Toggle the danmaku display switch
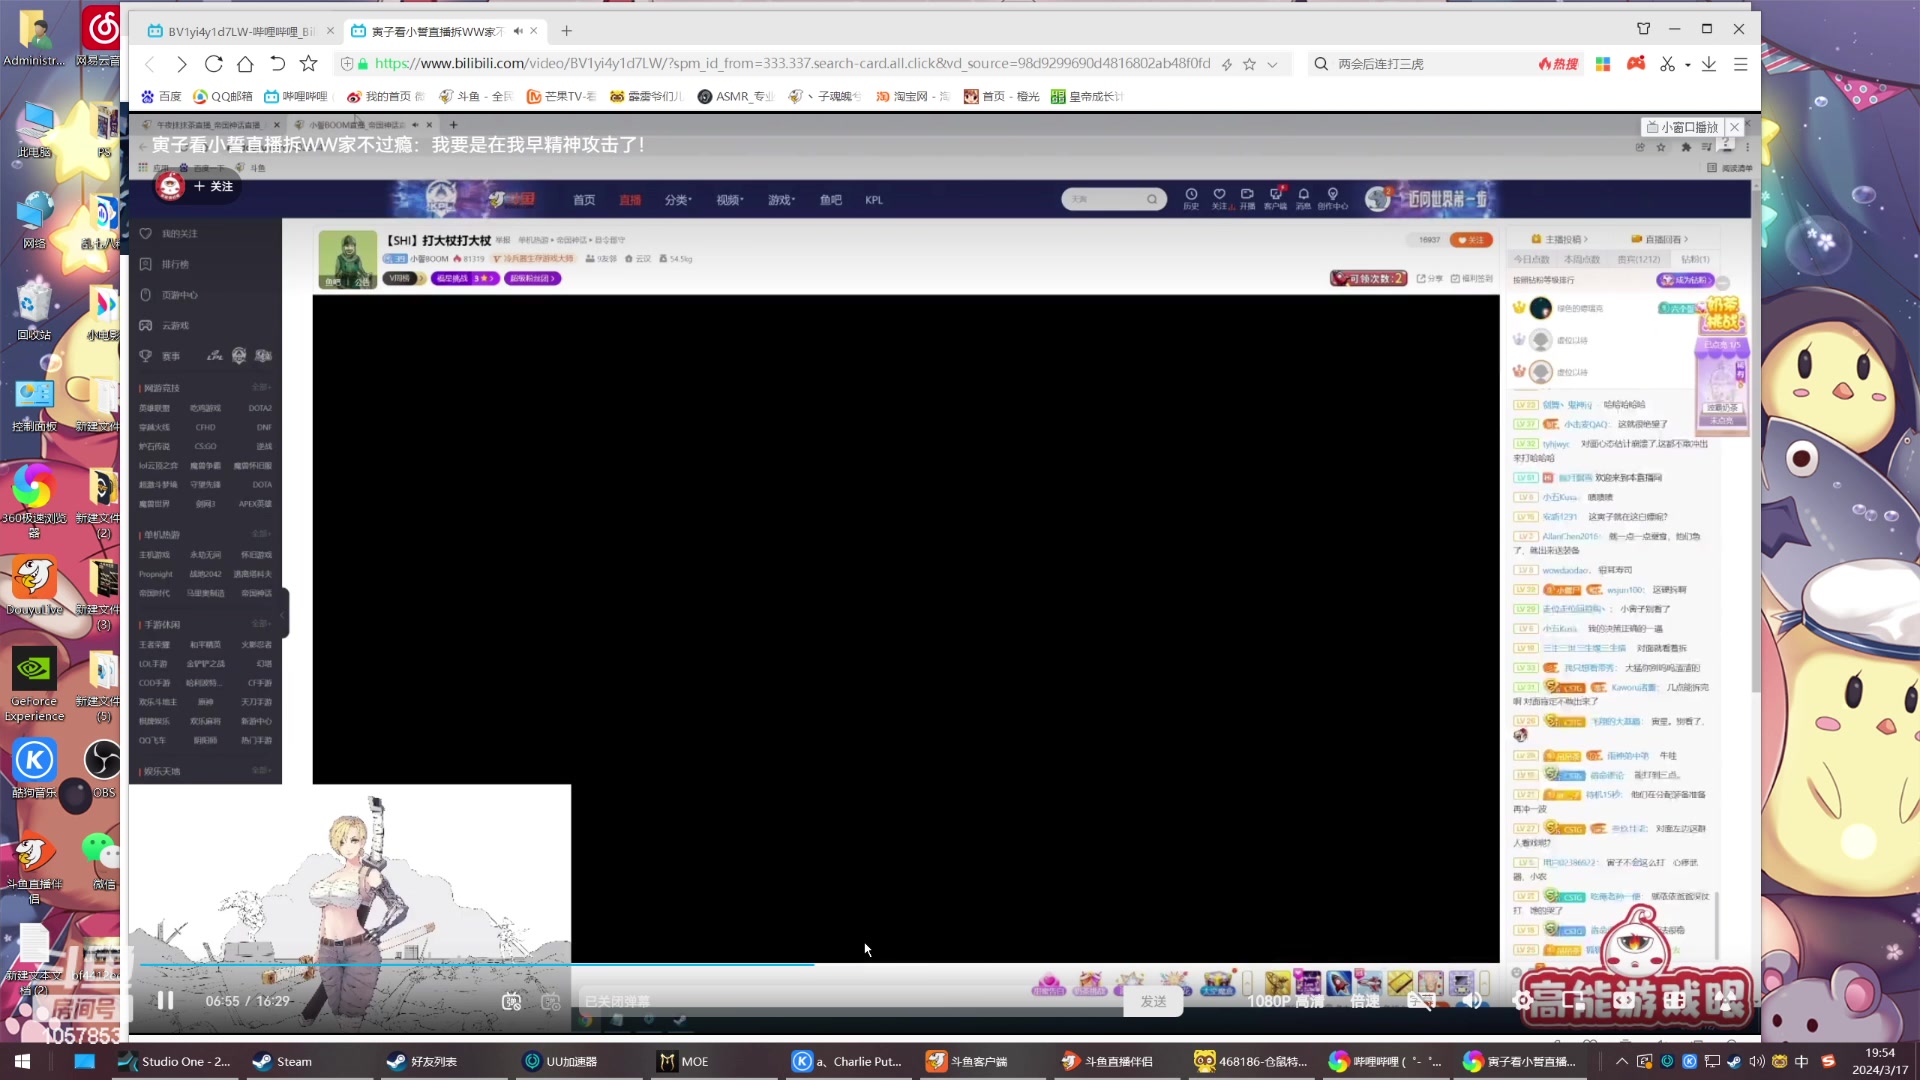The width and height of the screenshot is (1920, 1080). pos(512,1002)
